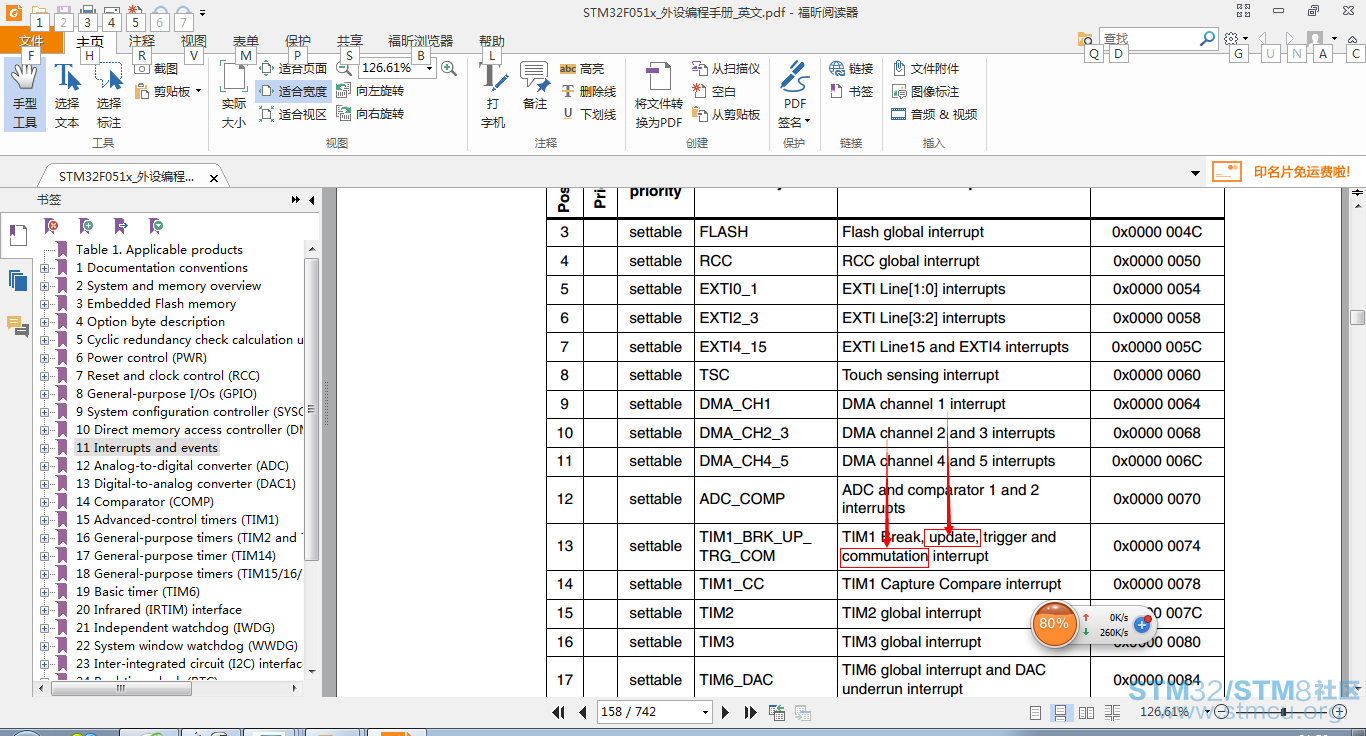Switch to the 表单 form tab
Screen dimensions: 1366x736
pos(246,41)
